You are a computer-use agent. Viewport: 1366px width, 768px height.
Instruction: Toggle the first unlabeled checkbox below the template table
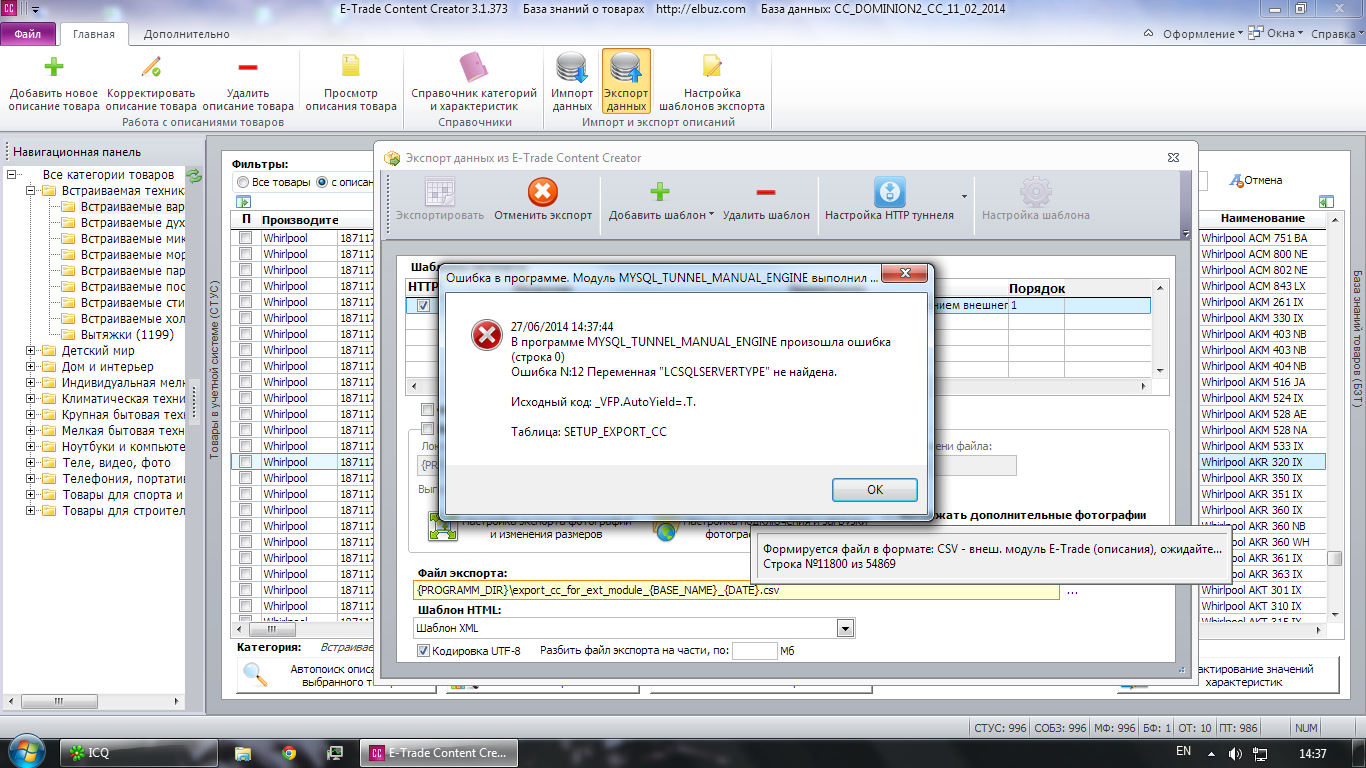(x=428, y=410)
